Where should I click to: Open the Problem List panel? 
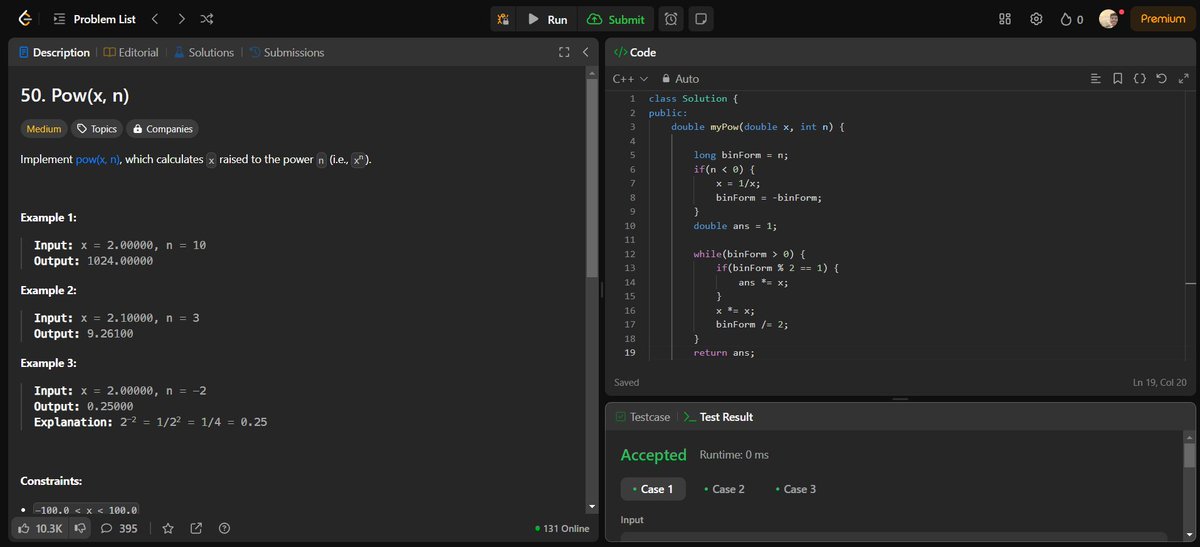95,19
